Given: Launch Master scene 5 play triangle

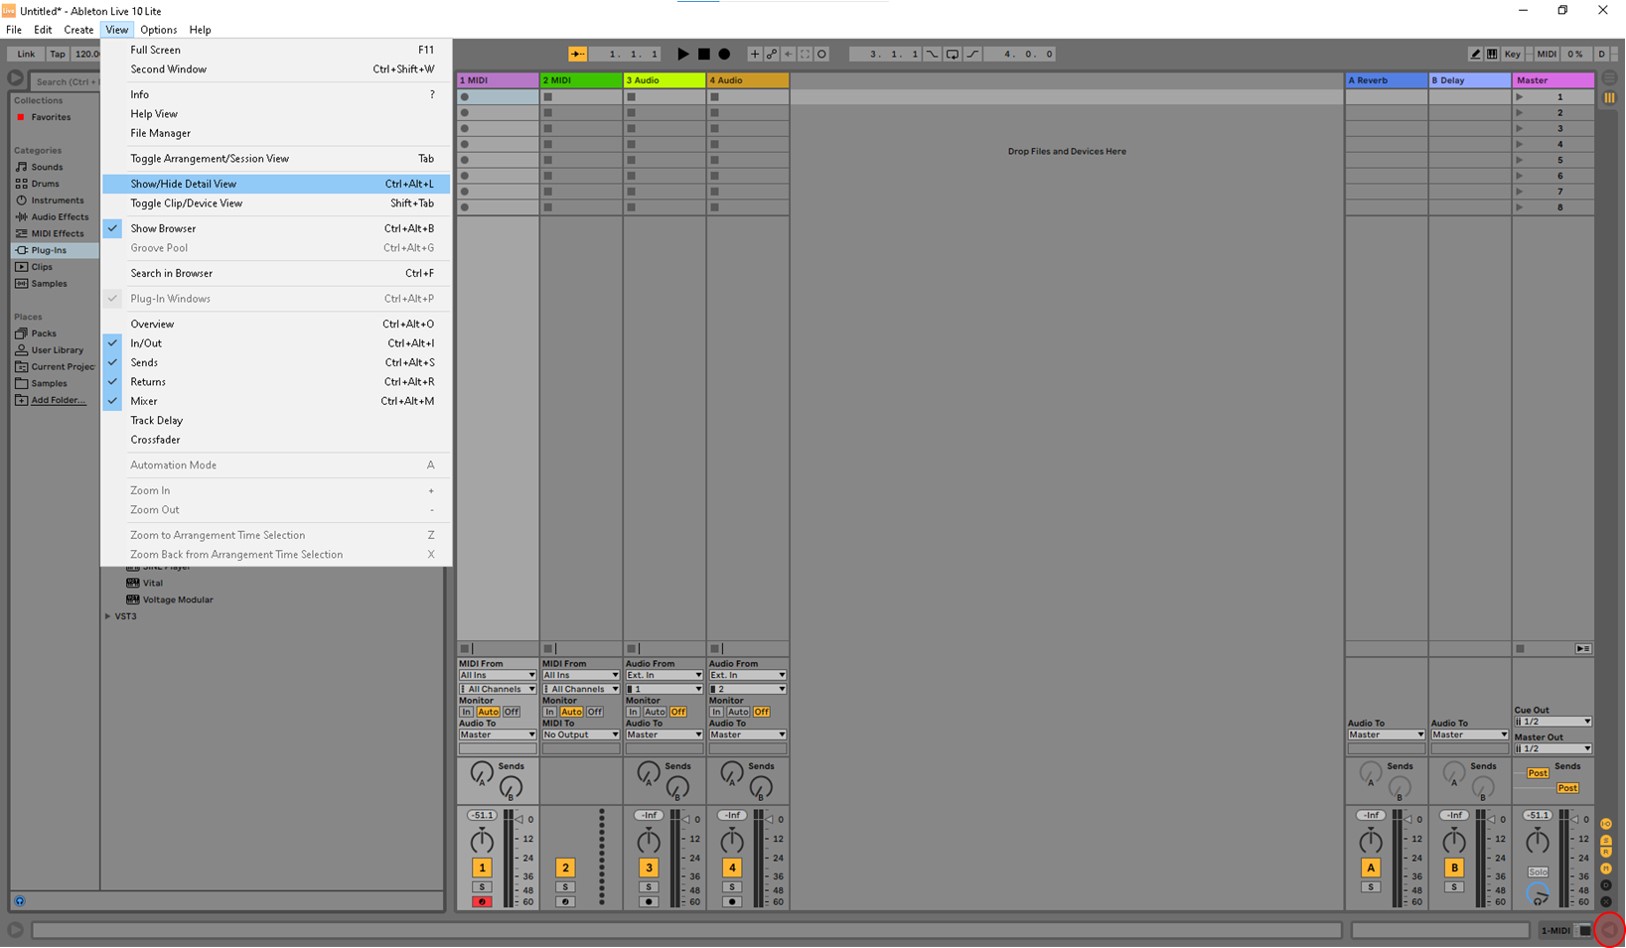Looking at the screenshot, I should [x=1519, y=160].
